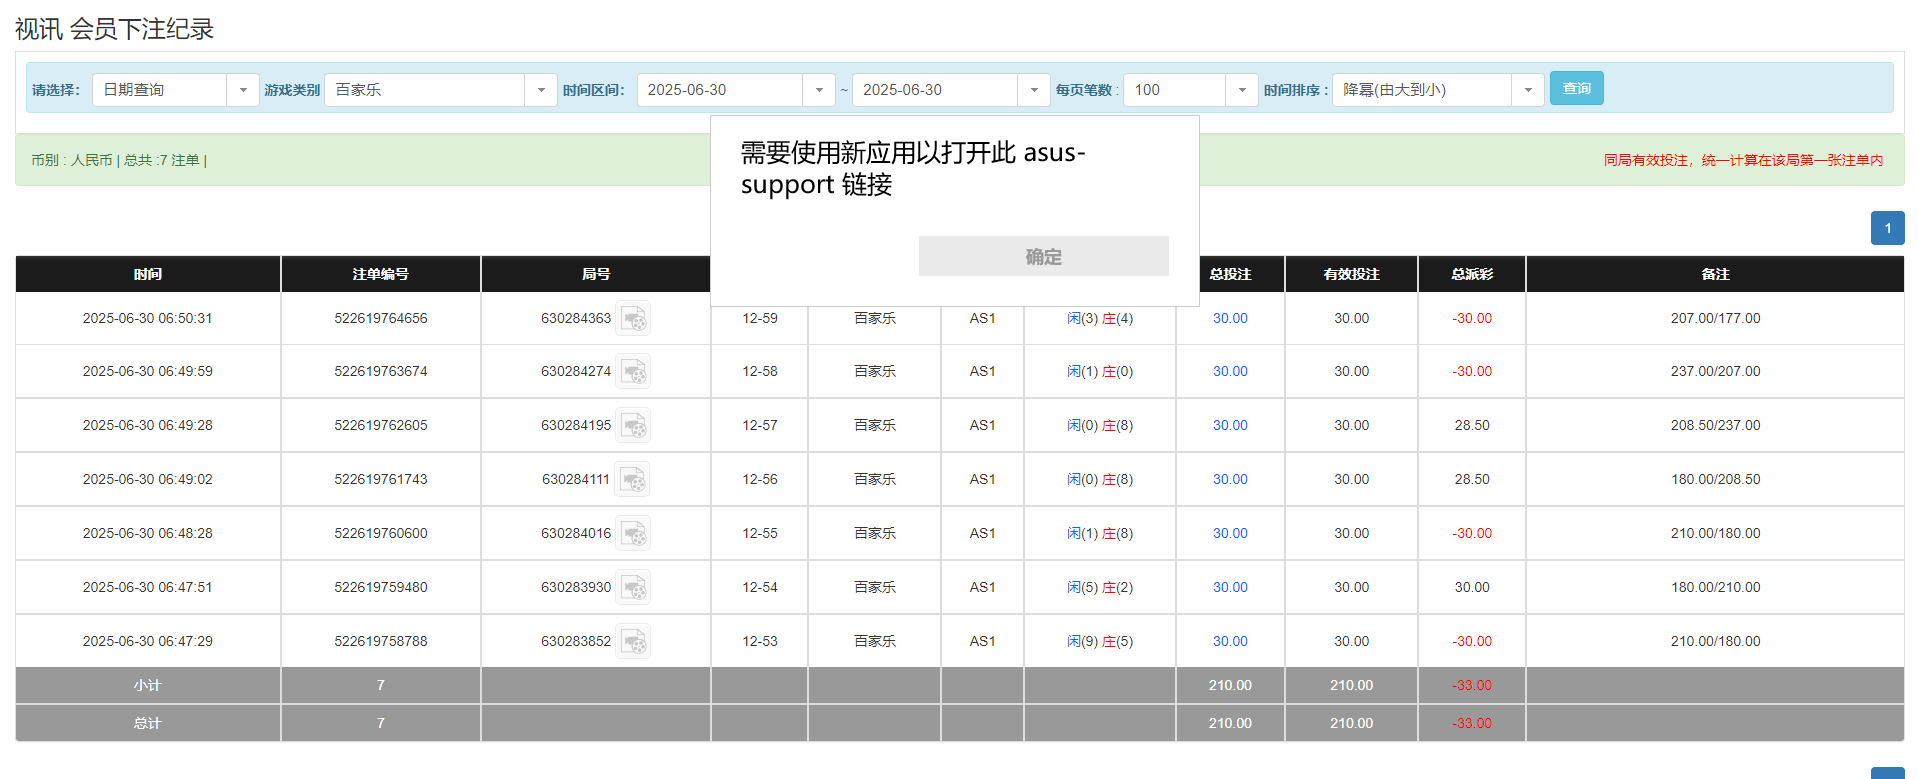Open video replay icon for round 630283852
This screenshot has height=779, width=1919.
point(633,642)
